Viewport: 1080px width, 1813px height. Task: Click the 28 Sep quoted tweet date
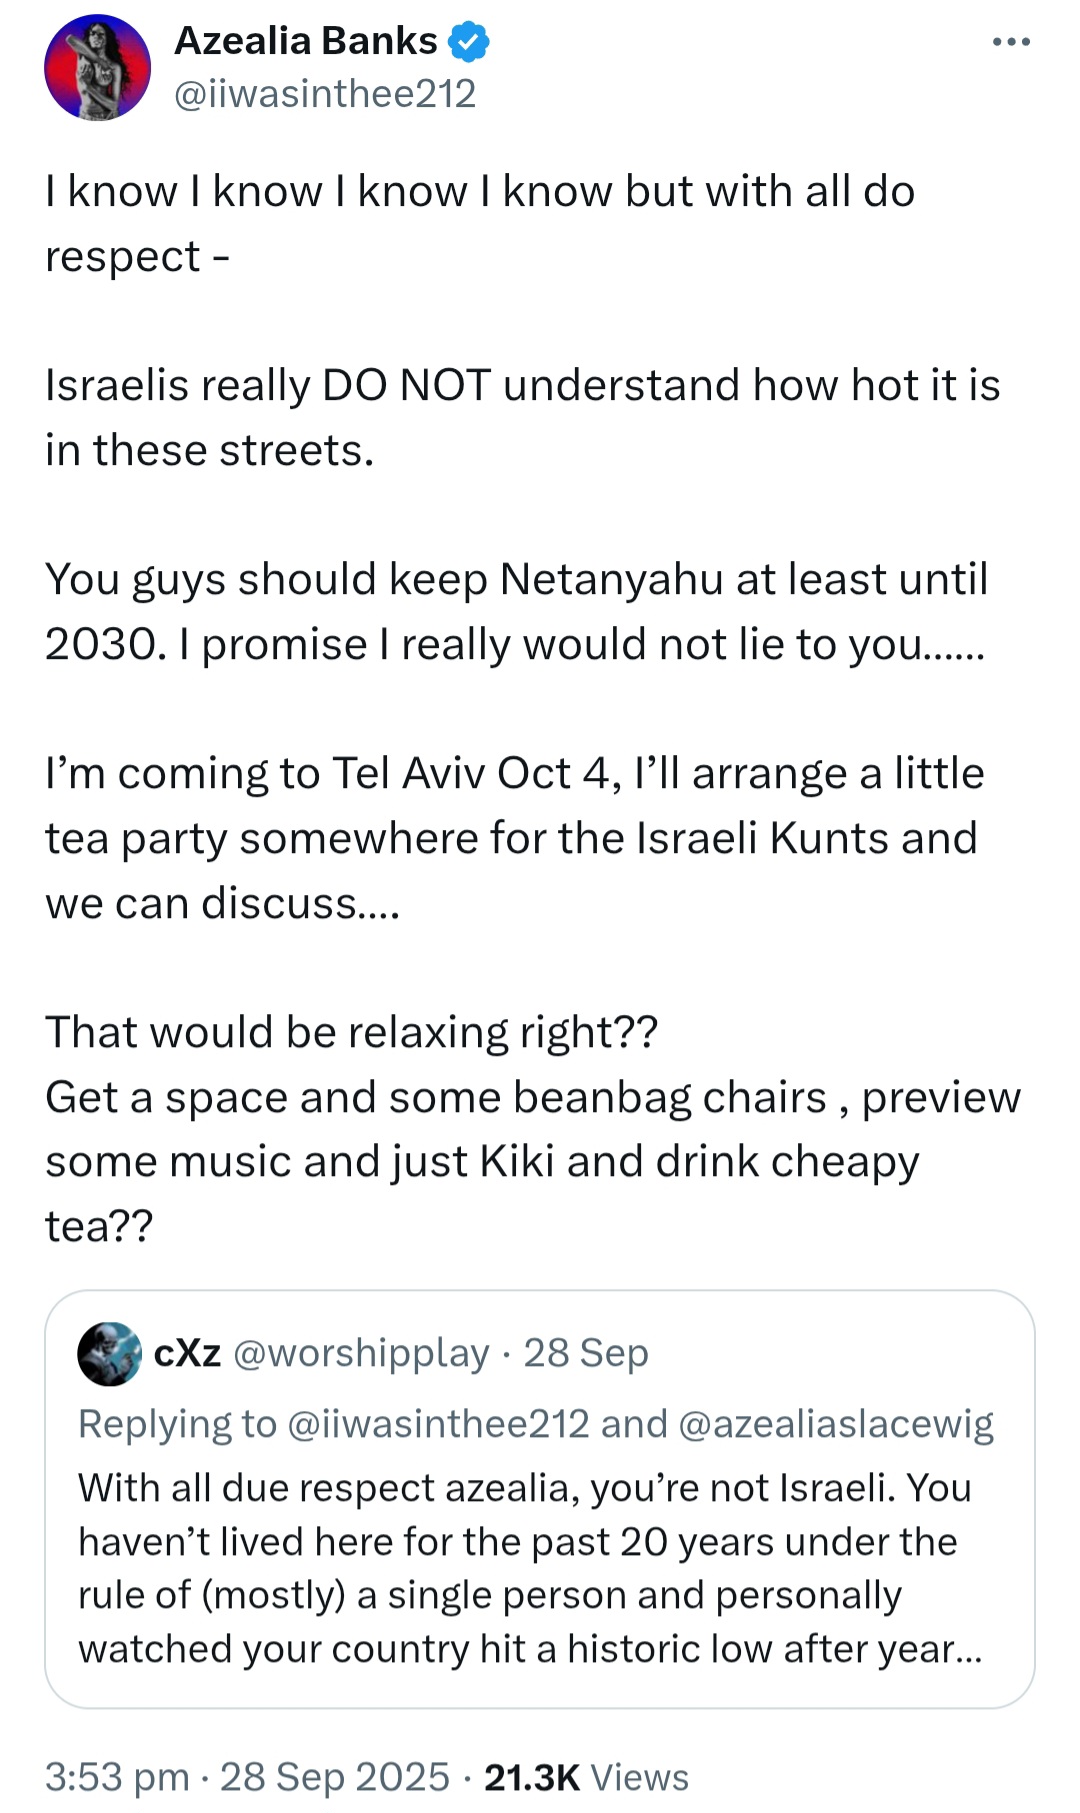click(x=586, y=1352)
